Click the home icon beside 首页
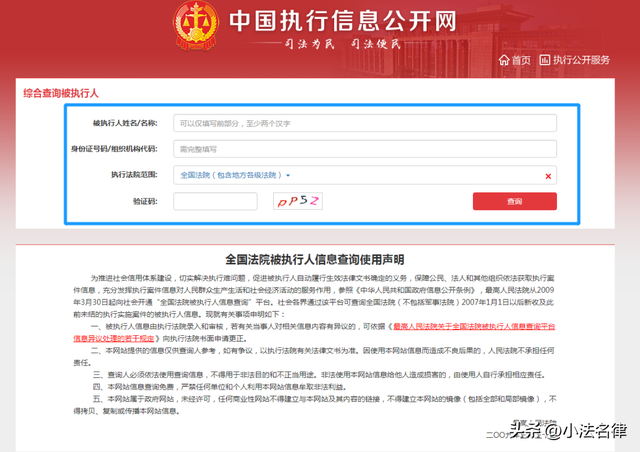 coord(504,60)
